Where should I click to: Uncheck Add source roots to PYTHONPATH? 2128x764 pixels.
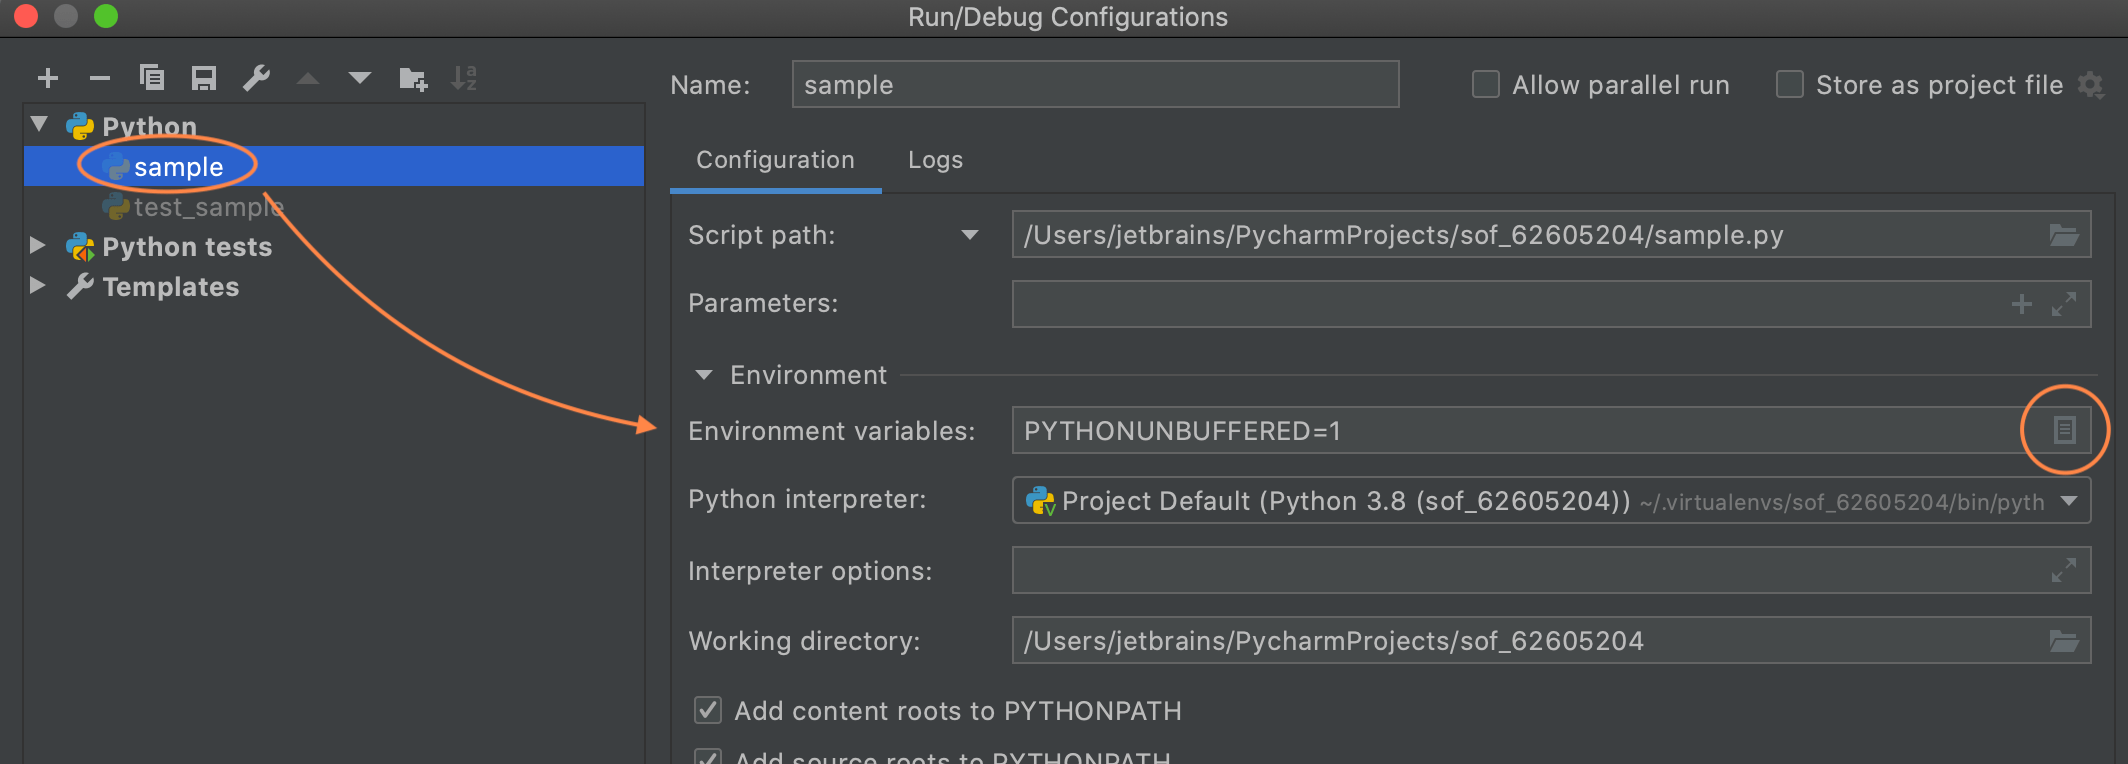(x=708, y=756)
